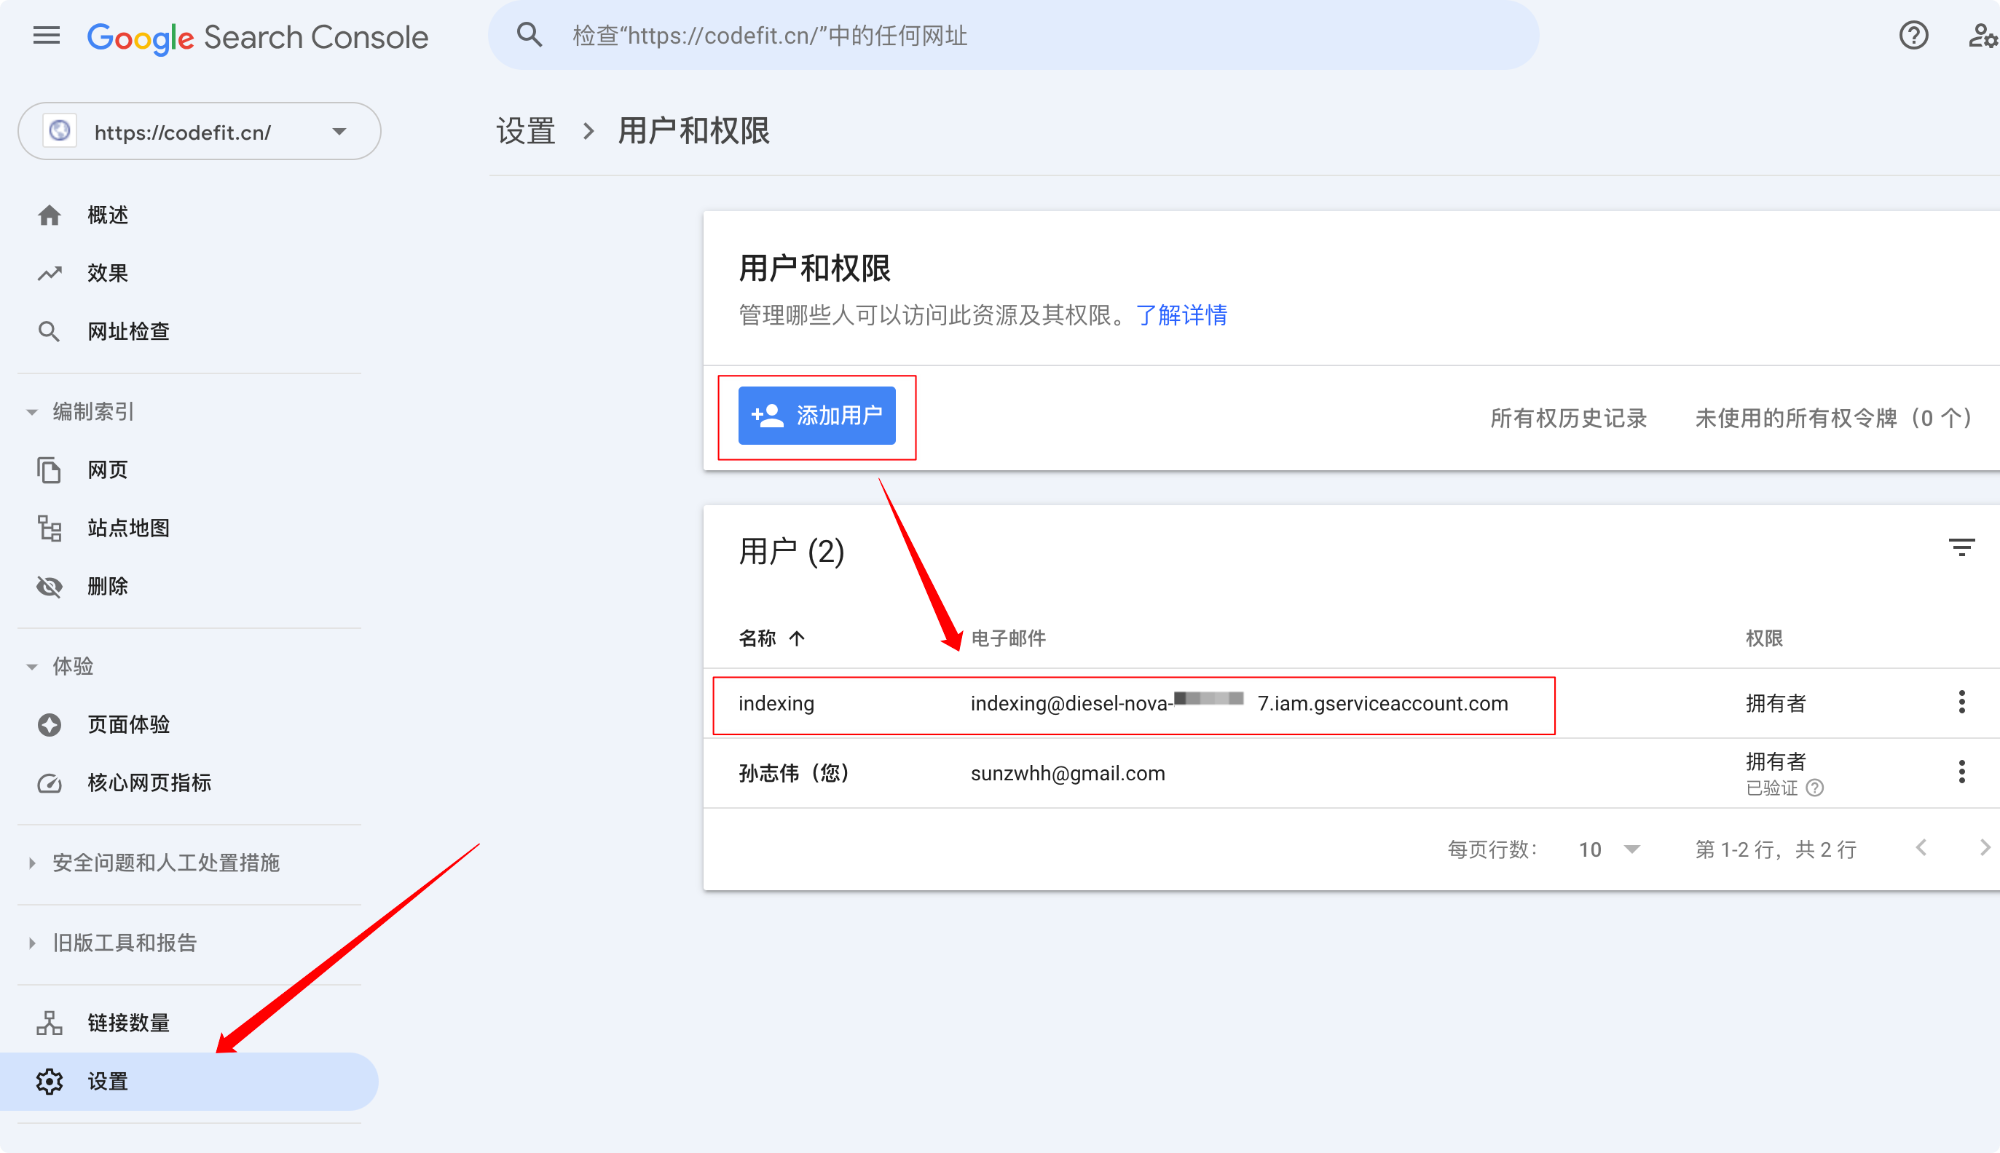
Task: Click the sunzwhh@gmail.com email cell
Action: tap(1068, 773)
